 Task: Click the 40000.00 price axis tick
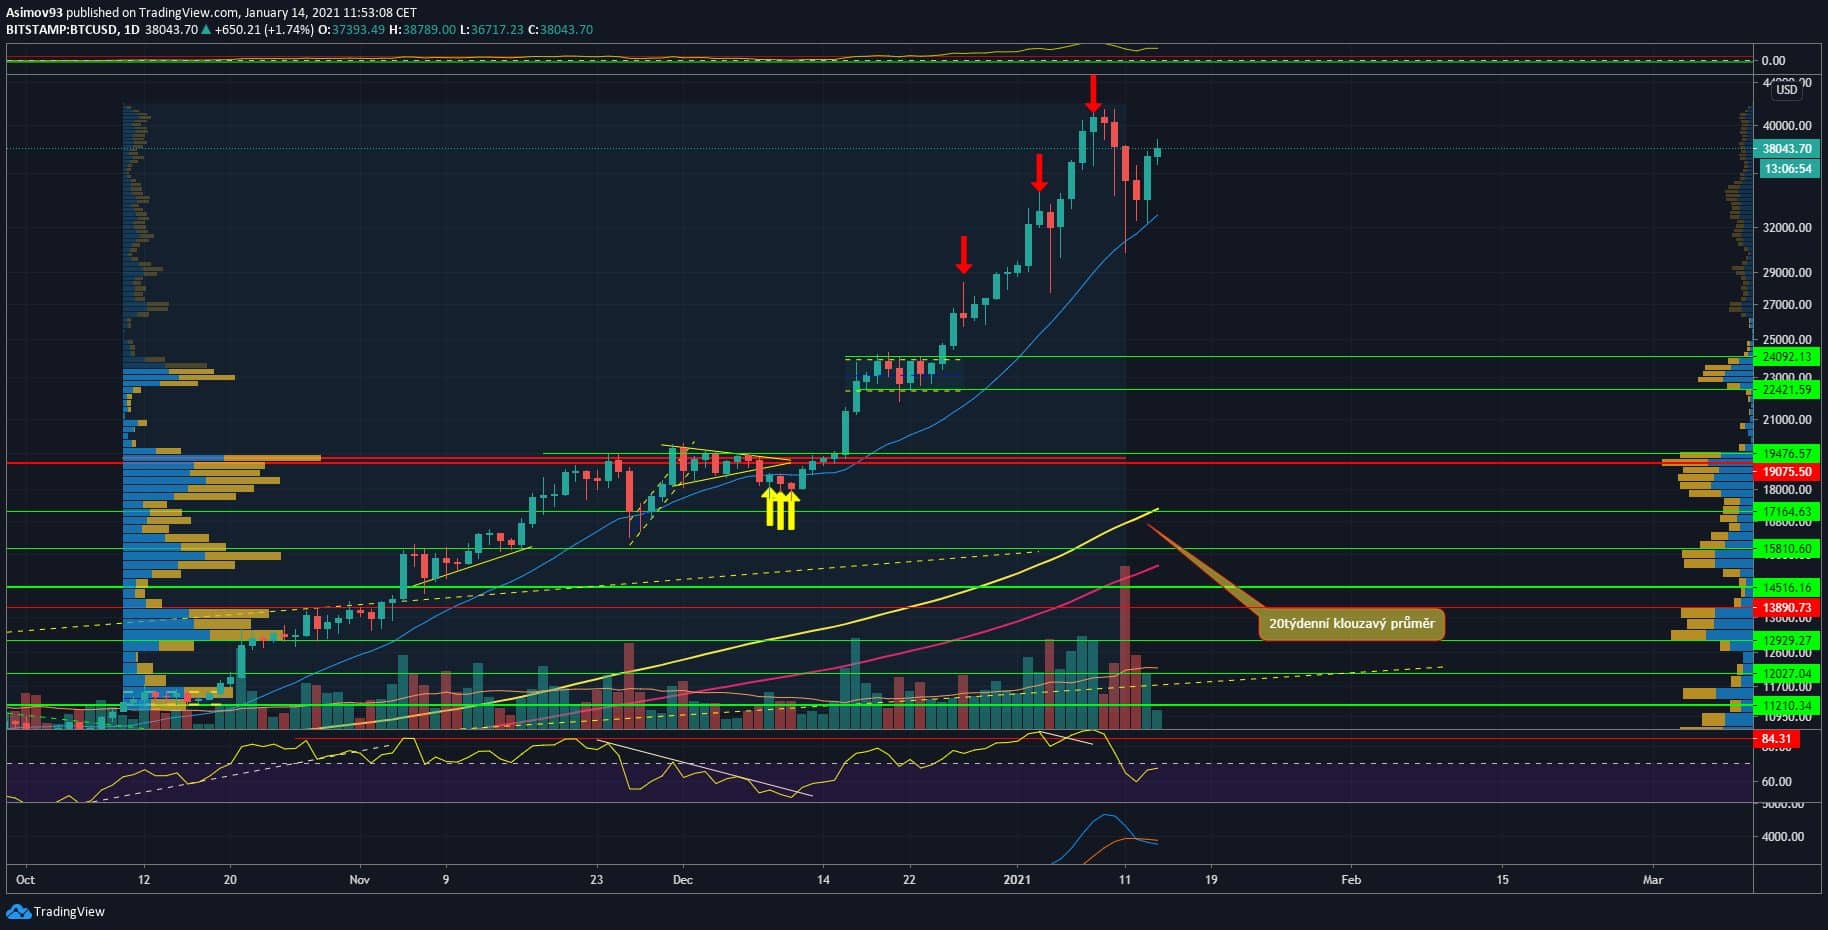[1787, 126]
